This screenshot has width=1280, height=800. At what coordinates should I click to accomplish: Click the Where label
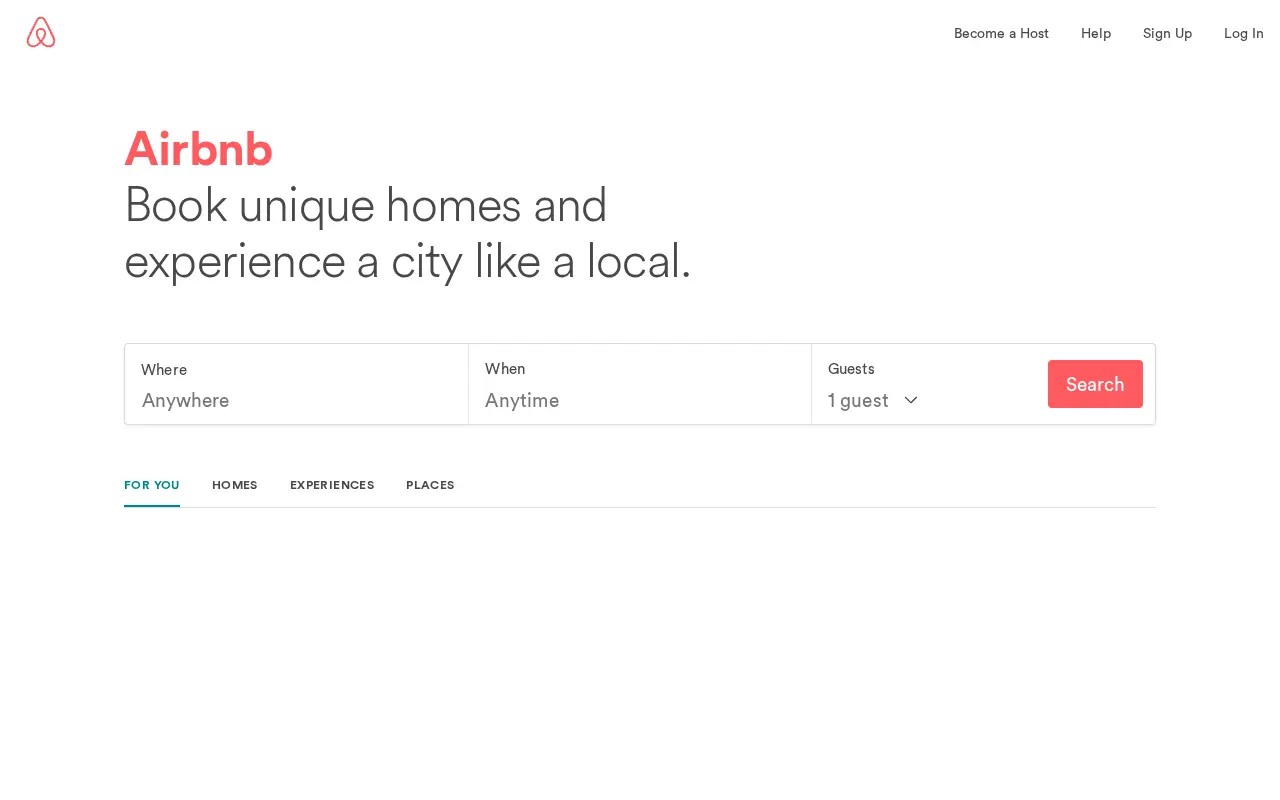[164, 369]
